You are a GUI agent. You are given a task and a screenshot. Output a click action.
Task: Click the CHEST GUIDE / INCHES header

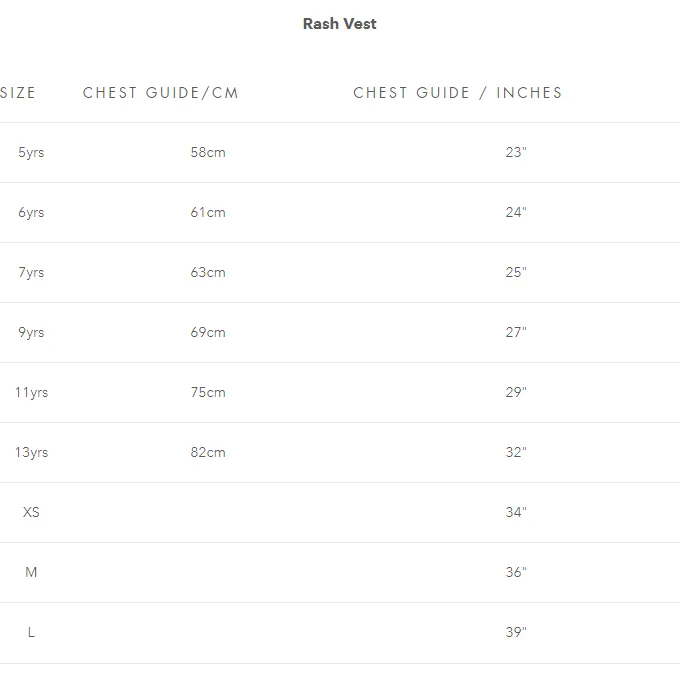tap(458, 93)
